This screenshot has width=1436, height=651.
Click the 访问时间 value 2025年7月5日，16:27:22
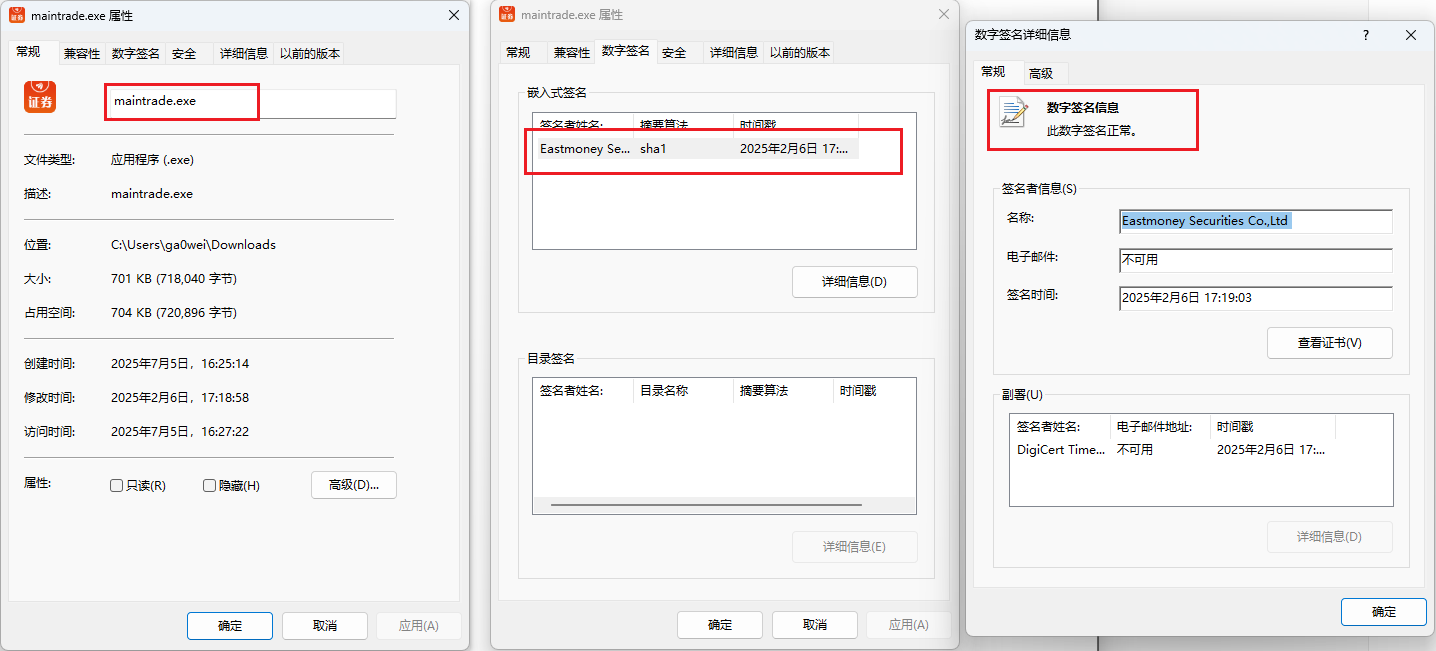(180, 432)
